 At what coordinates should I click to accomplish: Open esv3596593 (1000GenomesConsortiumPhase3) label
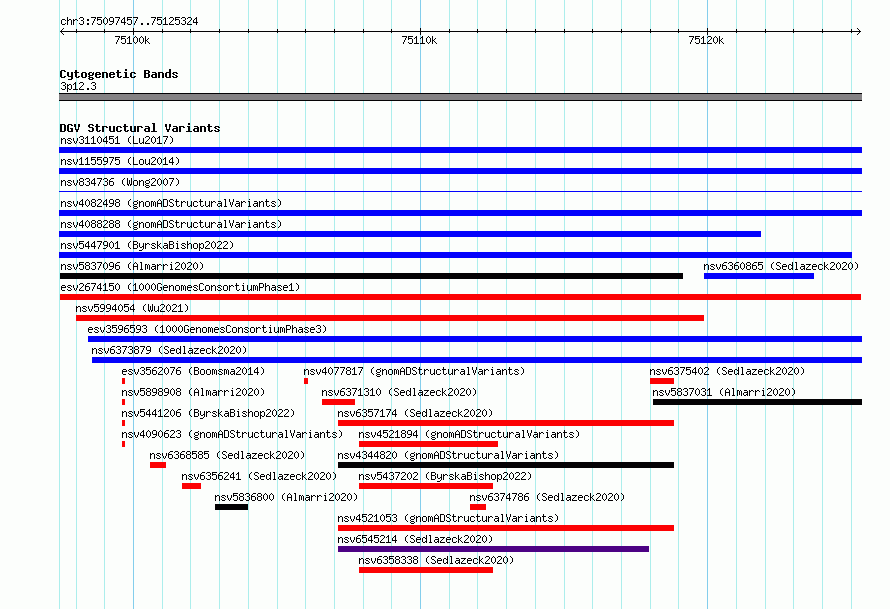(207, 329)
